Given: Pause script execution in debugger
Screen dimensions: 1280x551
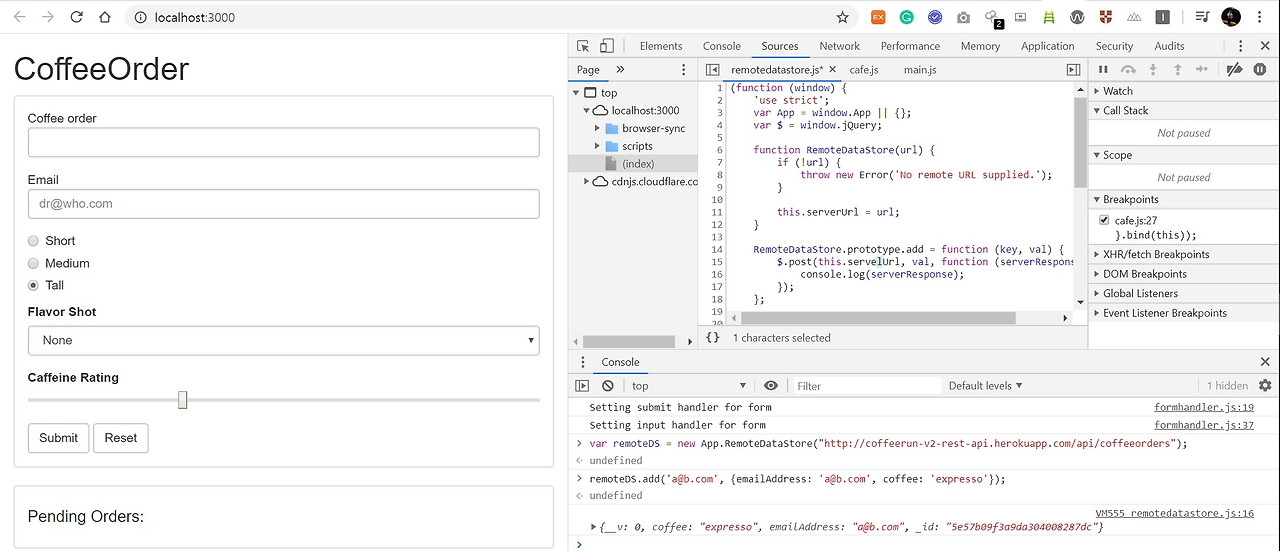Looking at the screenshot, I should pyautogui.click(x=1104, y=70).
